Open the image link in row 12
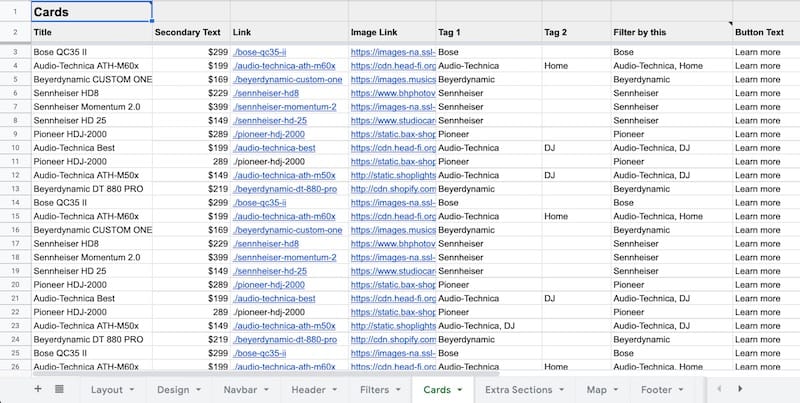The height and width of the screenshot is (403, 800). pos(393,175)
